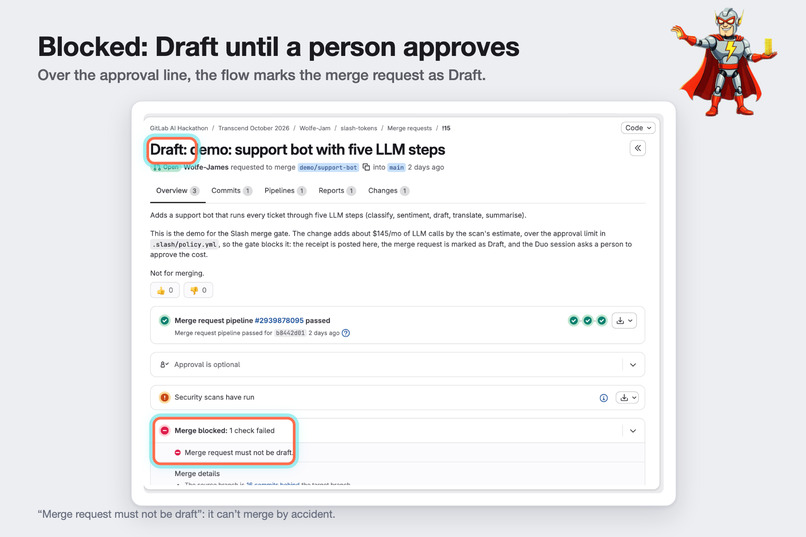Click Merge blocked red status icon
The width and height of the screenshot is (806, 537).
(164, 431)
